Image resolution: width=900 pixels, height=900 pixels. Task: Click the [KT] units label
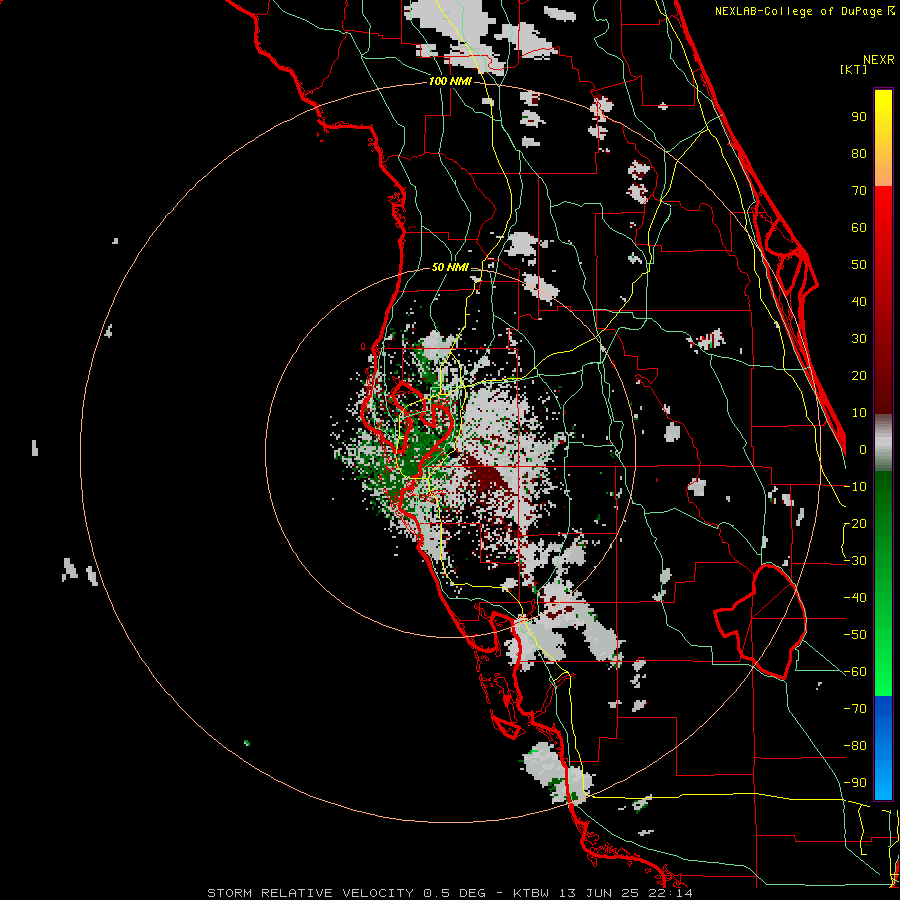pyautogui.click(x=854, y=69)
